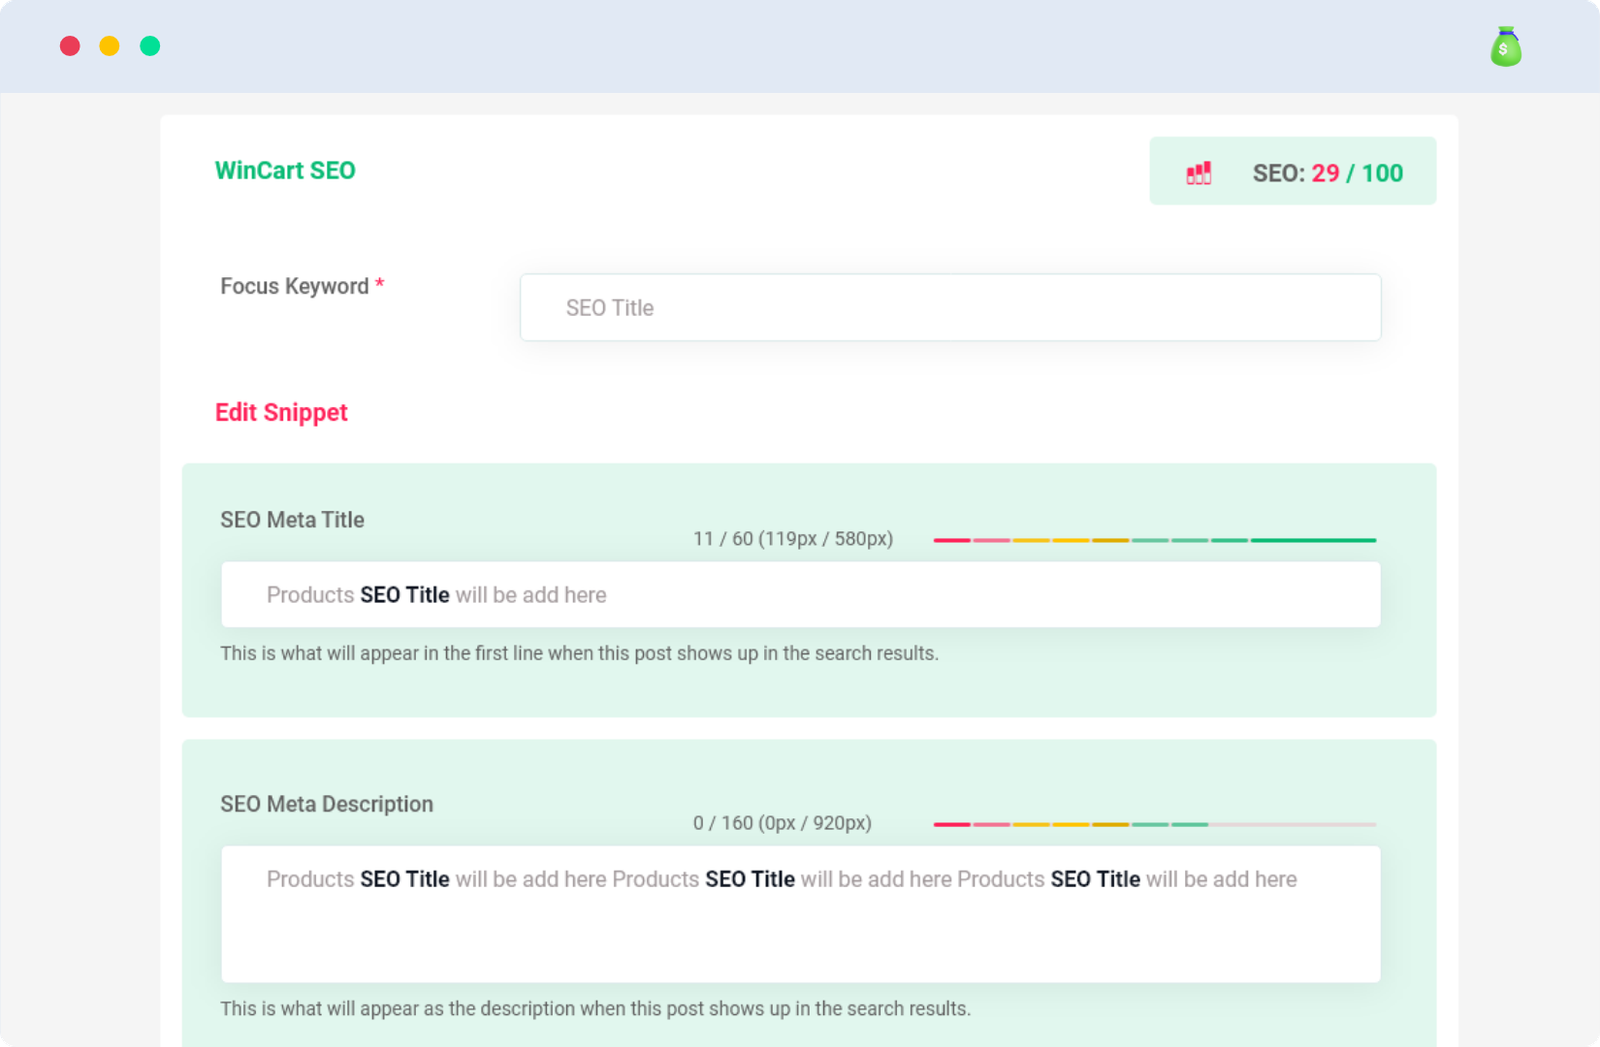Click the SEO Meta Description length progress bar
The width and height of the screenshot is (1600, 1047).
click(1155, 824)
